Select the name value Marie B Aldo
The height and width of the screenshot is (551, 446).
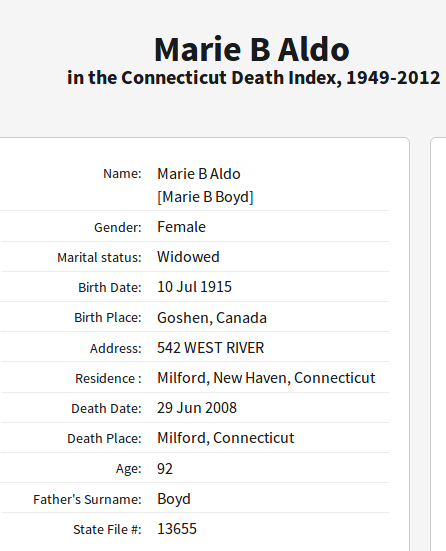click(199, 174)
